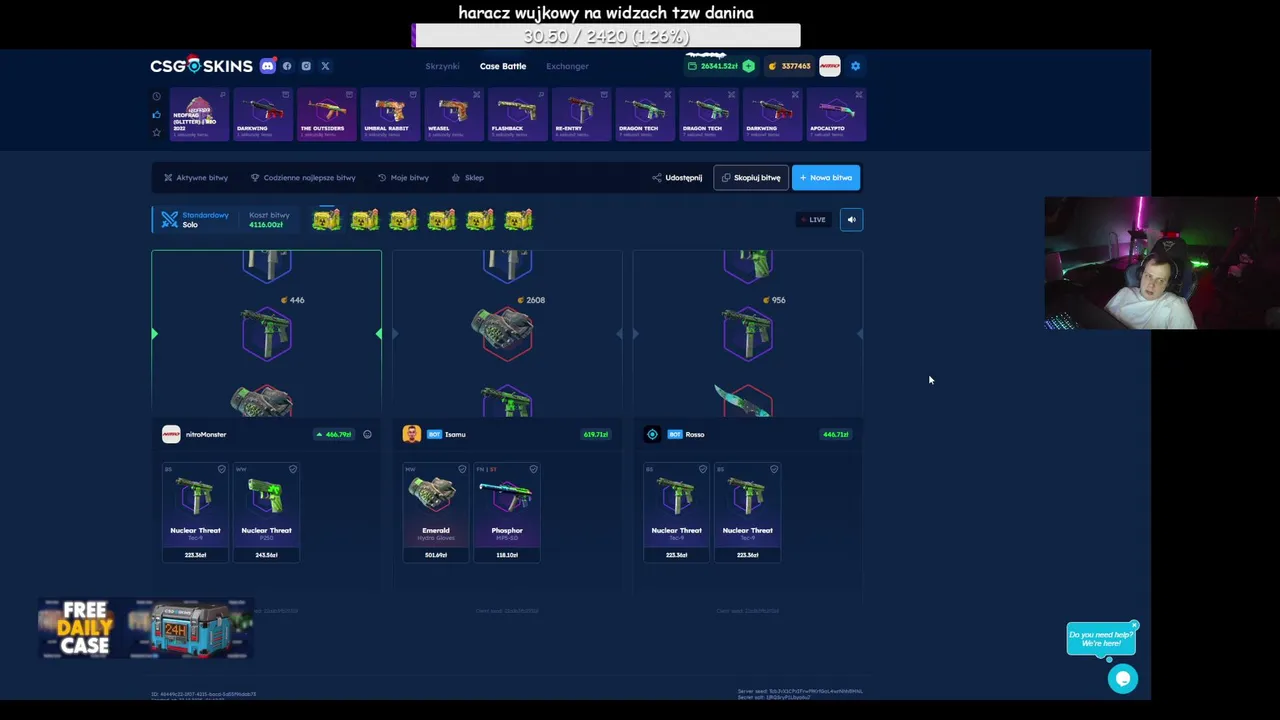Open the APOCALYPTO drop card

836,115
